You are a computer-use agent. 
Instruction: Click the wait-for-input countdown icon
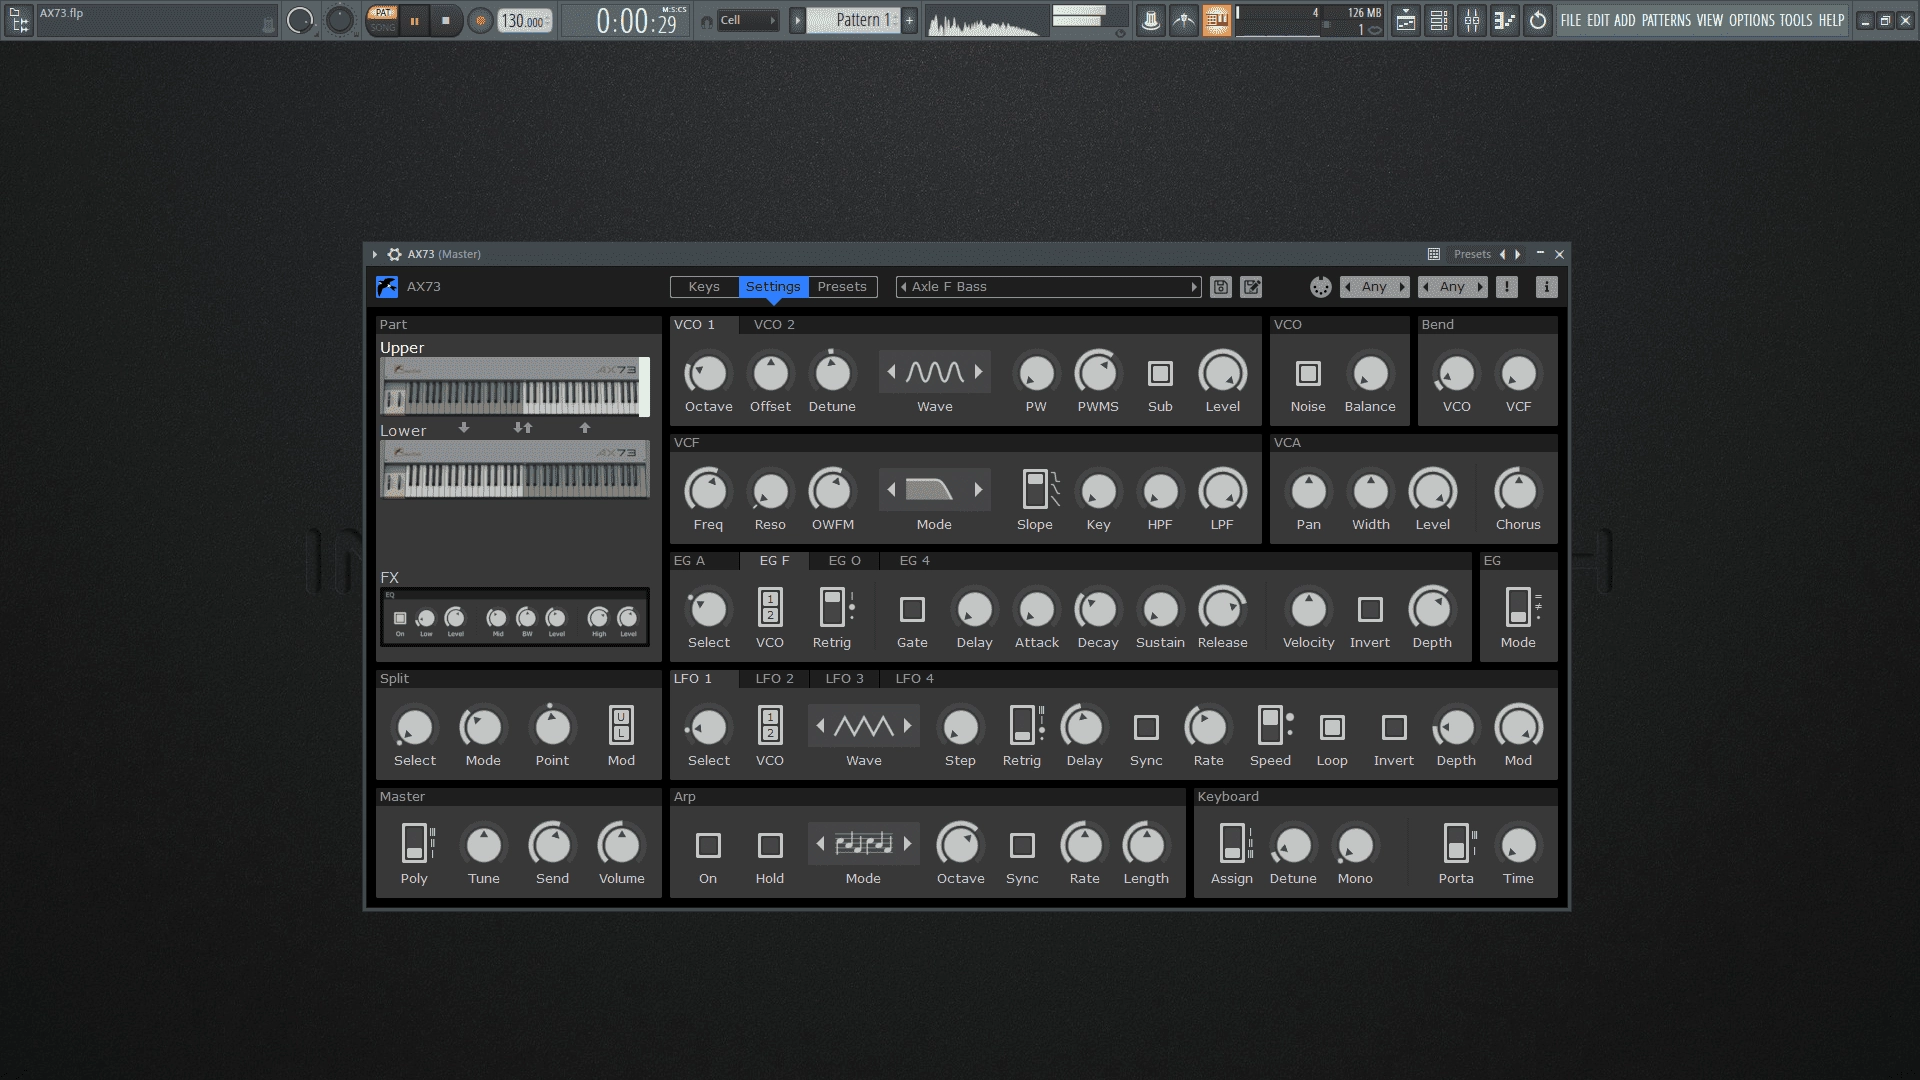pyautogui.click(x=1184, y=20)
